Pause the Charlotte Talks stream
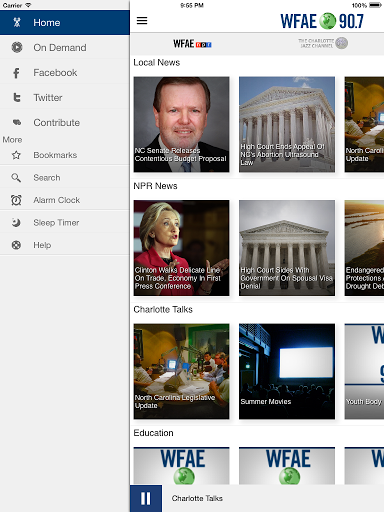The height and width of the screenshot is (512, 384). tap(146, 498)
